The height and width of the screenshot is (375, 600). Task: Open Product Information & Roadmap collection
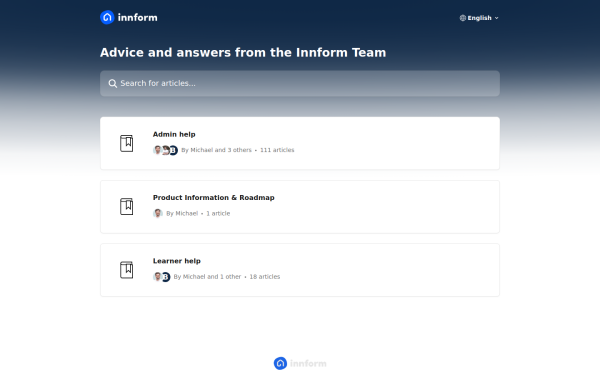(x=300, y=207)
